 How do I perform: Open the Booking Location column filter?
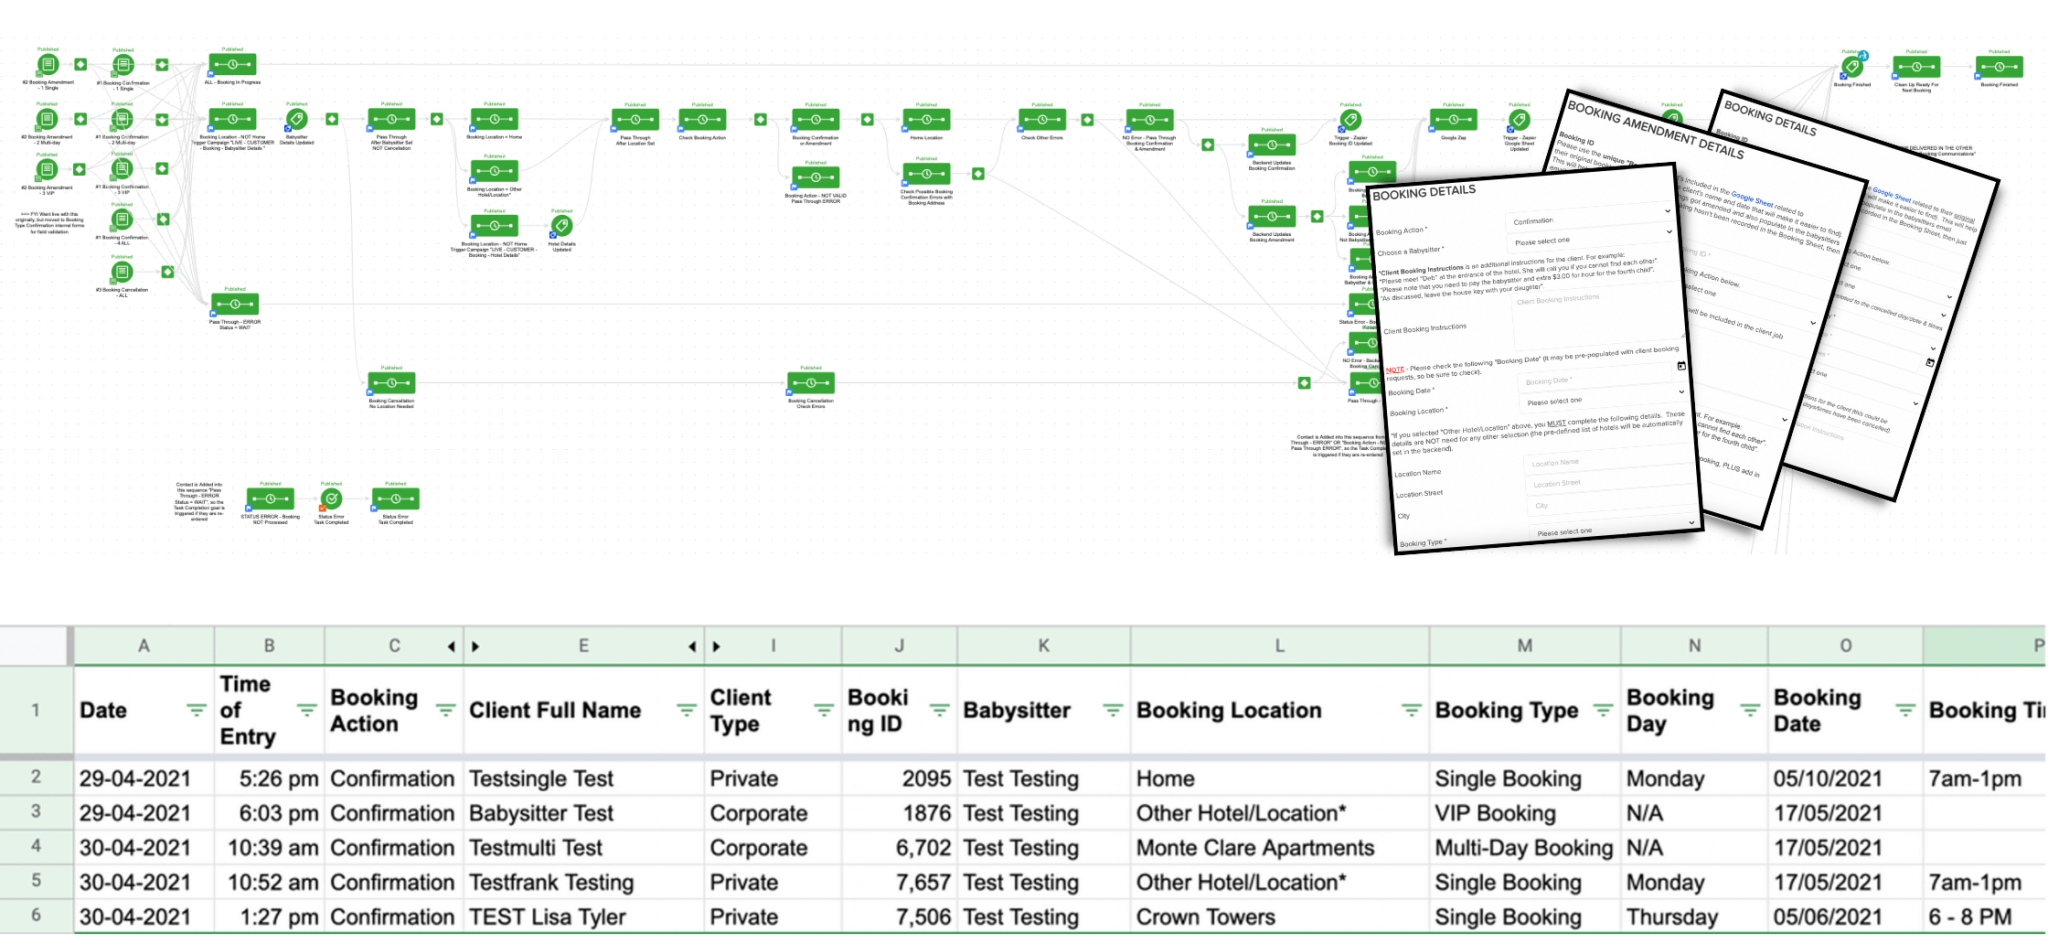tap(1410, 710)
